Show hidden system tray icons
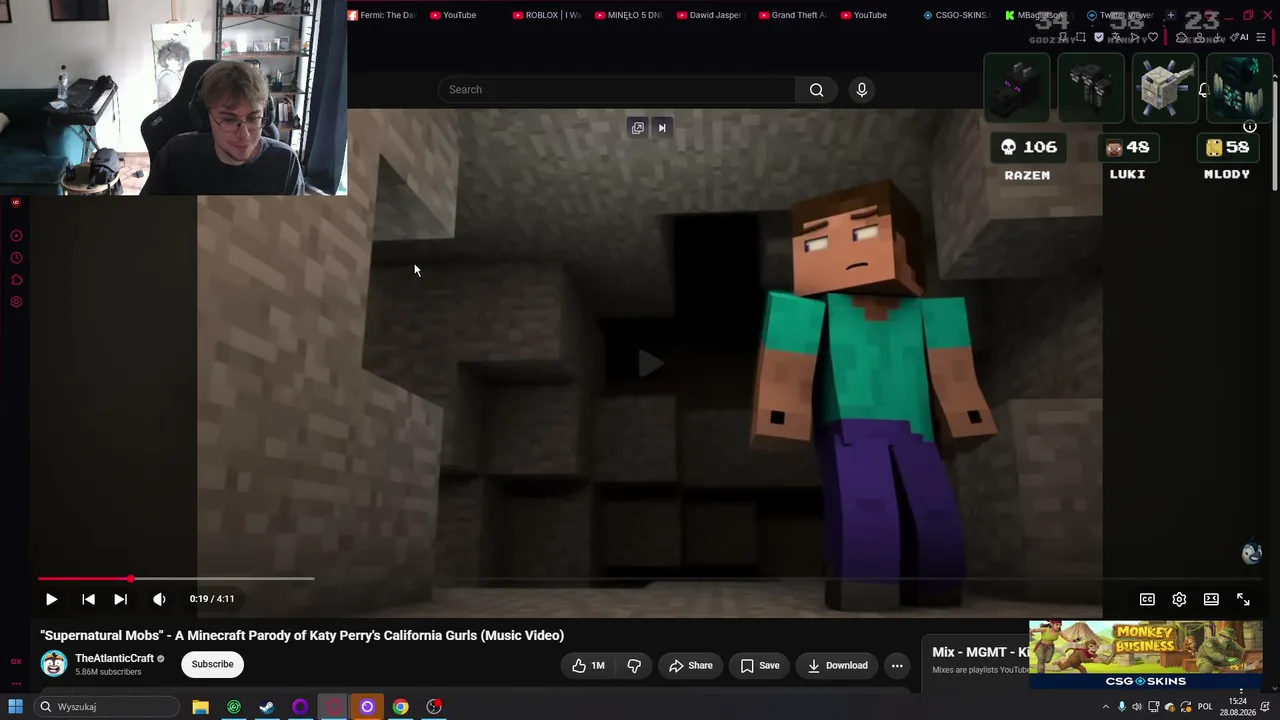1280x720 pixels. [1105, 707]
